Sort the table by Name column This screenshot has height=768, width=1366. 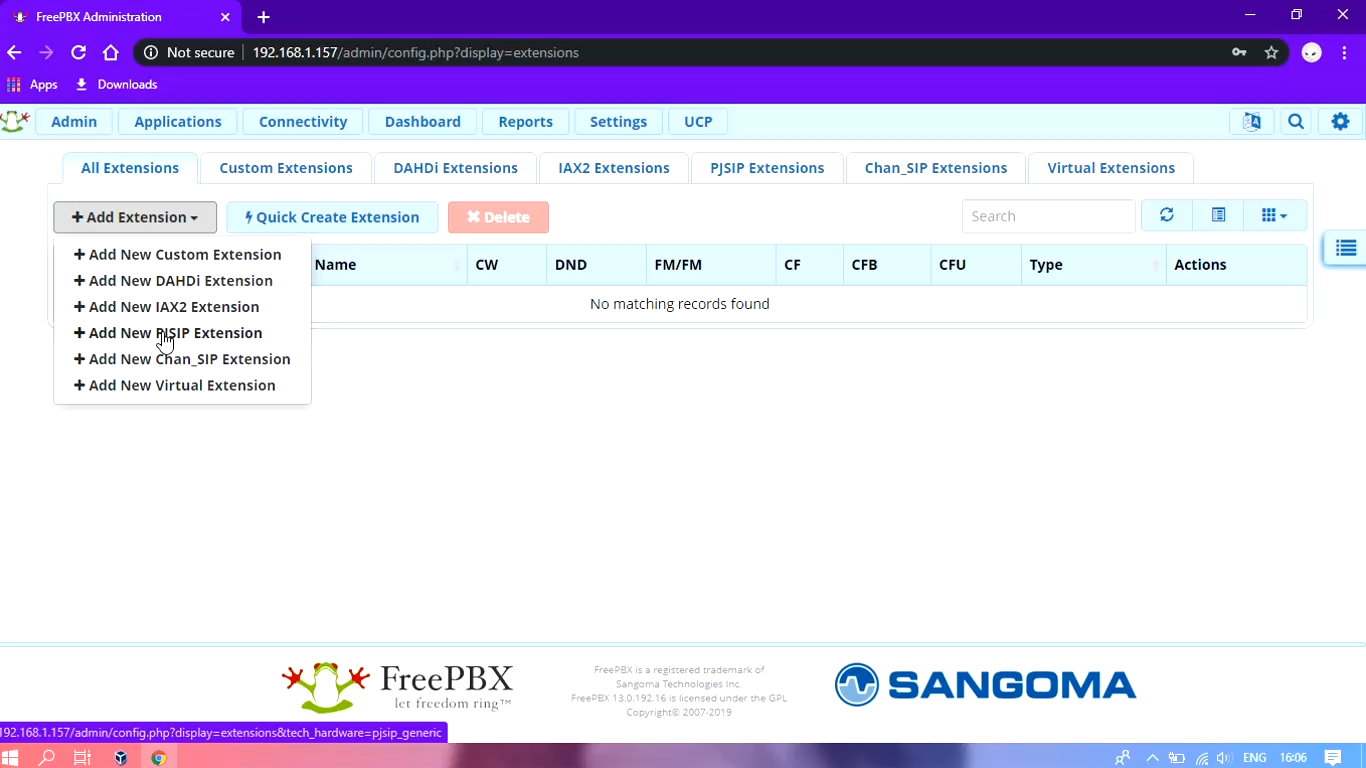pos(387,265)
